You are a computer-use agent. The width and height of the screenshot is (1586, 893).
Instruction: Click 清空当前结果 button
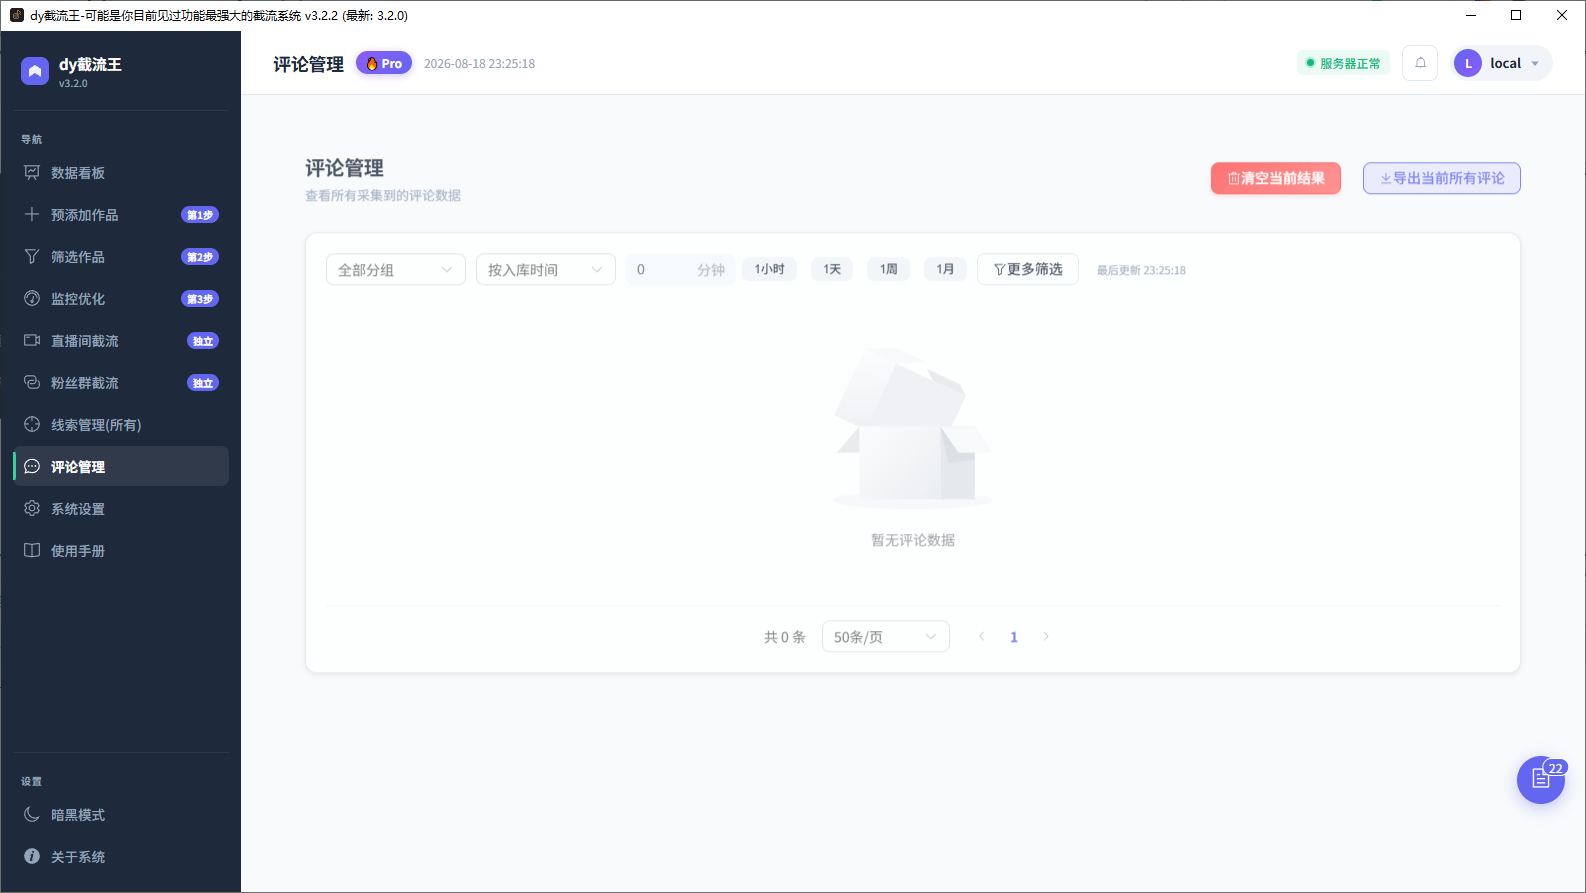(1276, 178)
